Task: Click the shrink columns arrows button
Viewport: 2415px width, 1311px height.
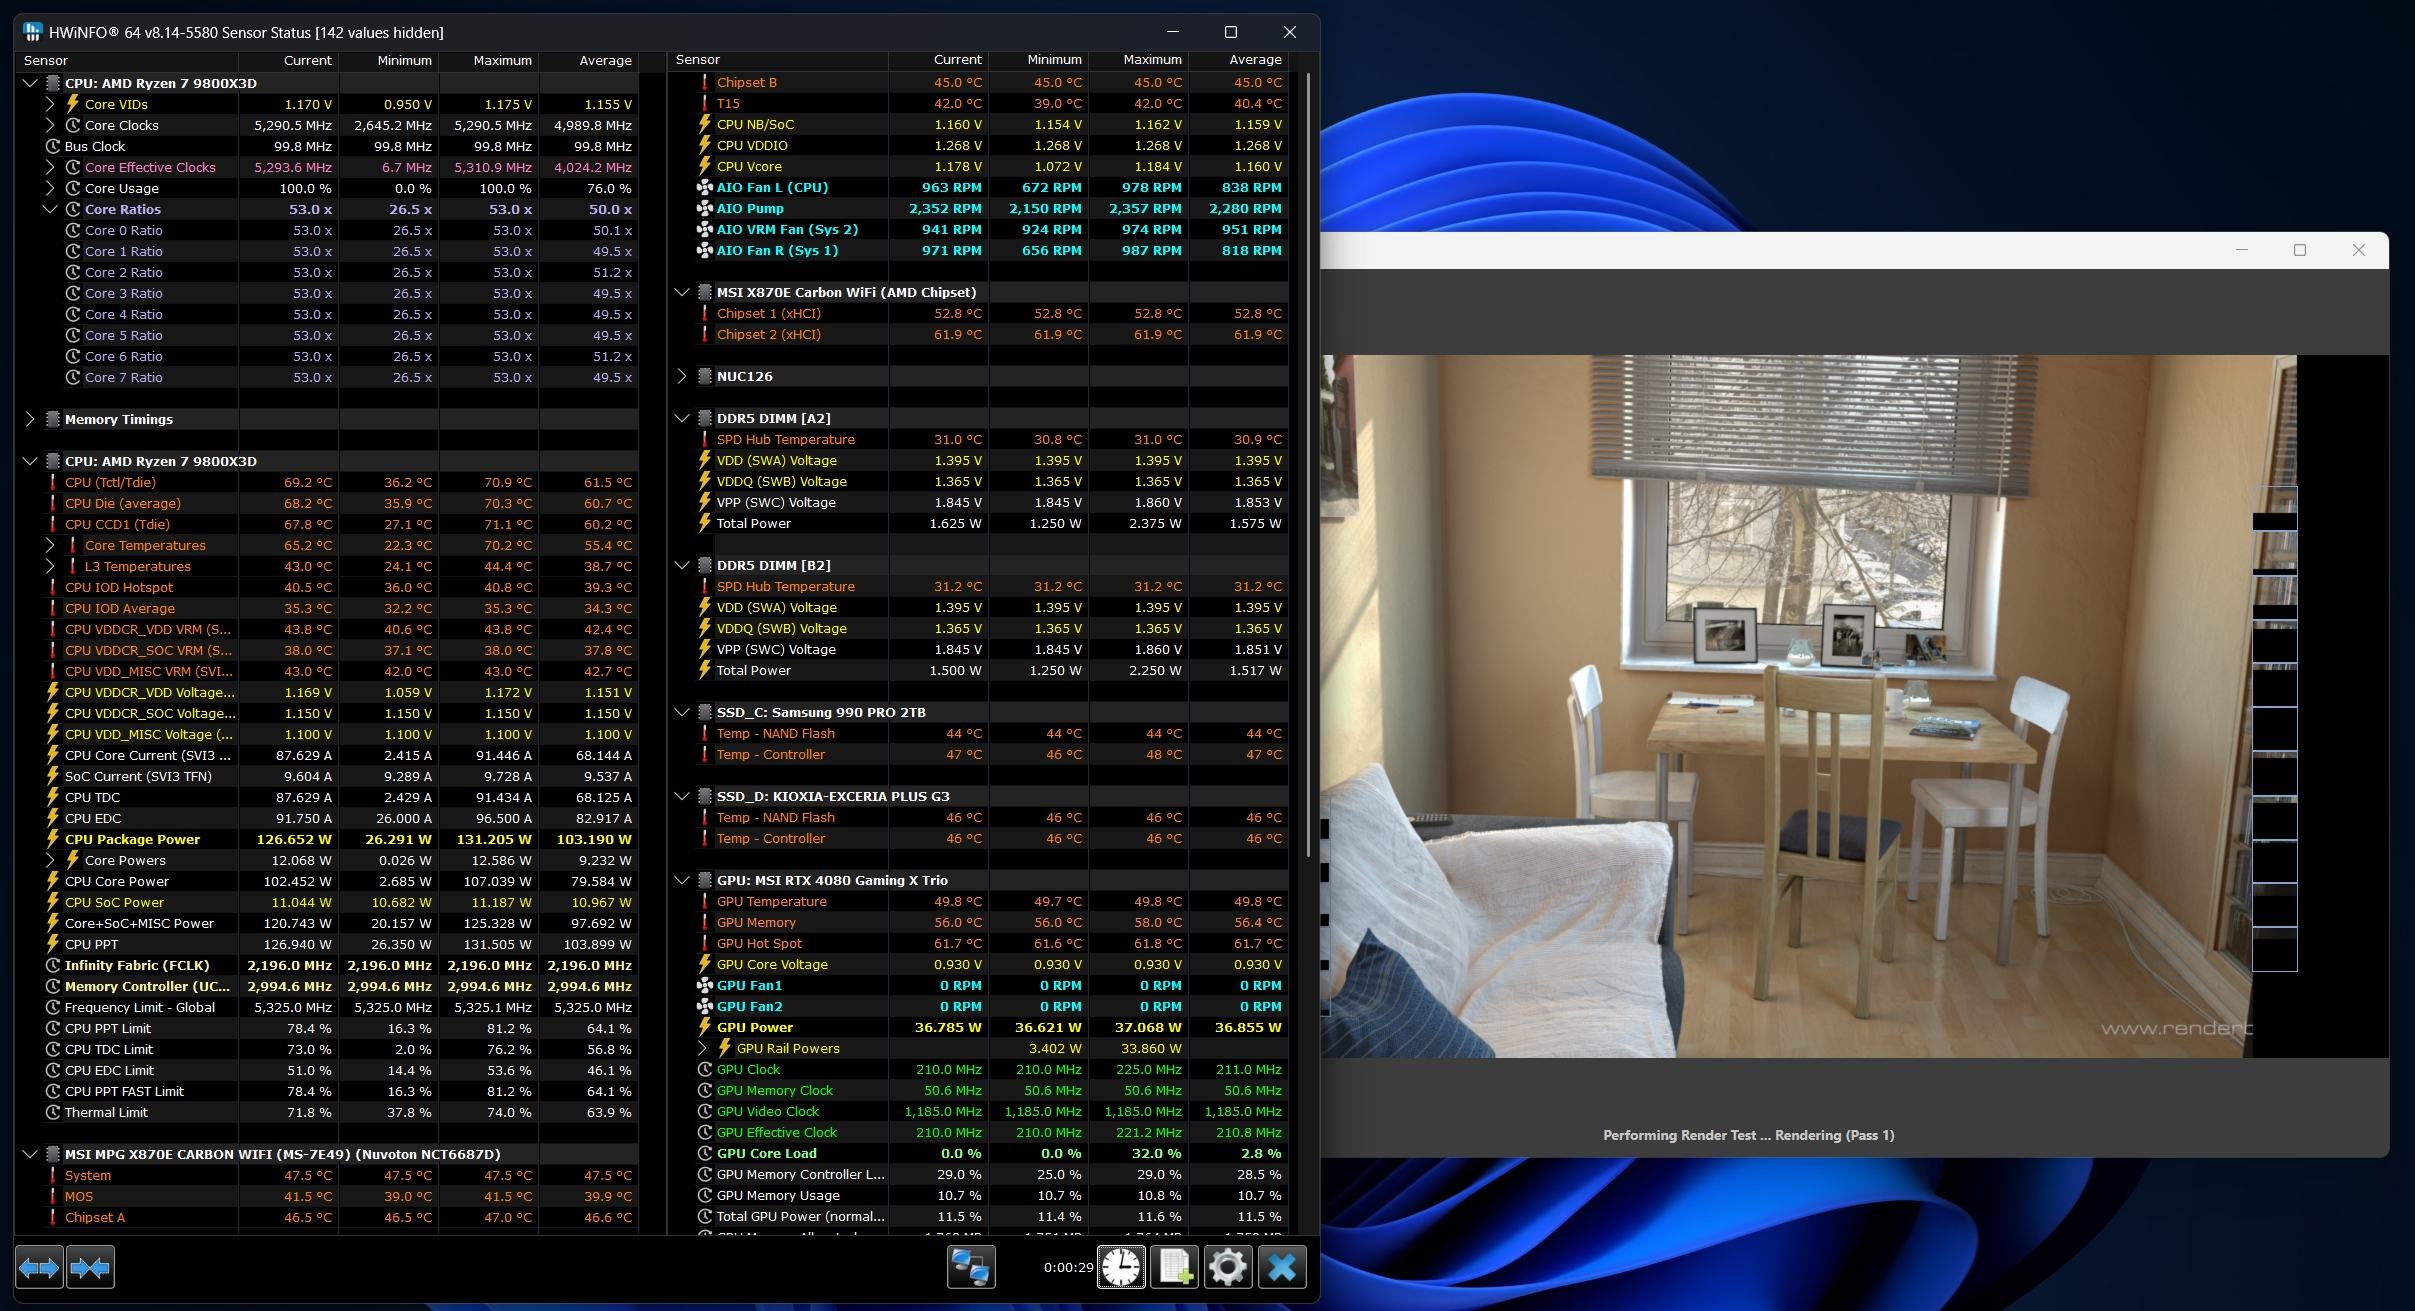Action: pos(91,1268)
